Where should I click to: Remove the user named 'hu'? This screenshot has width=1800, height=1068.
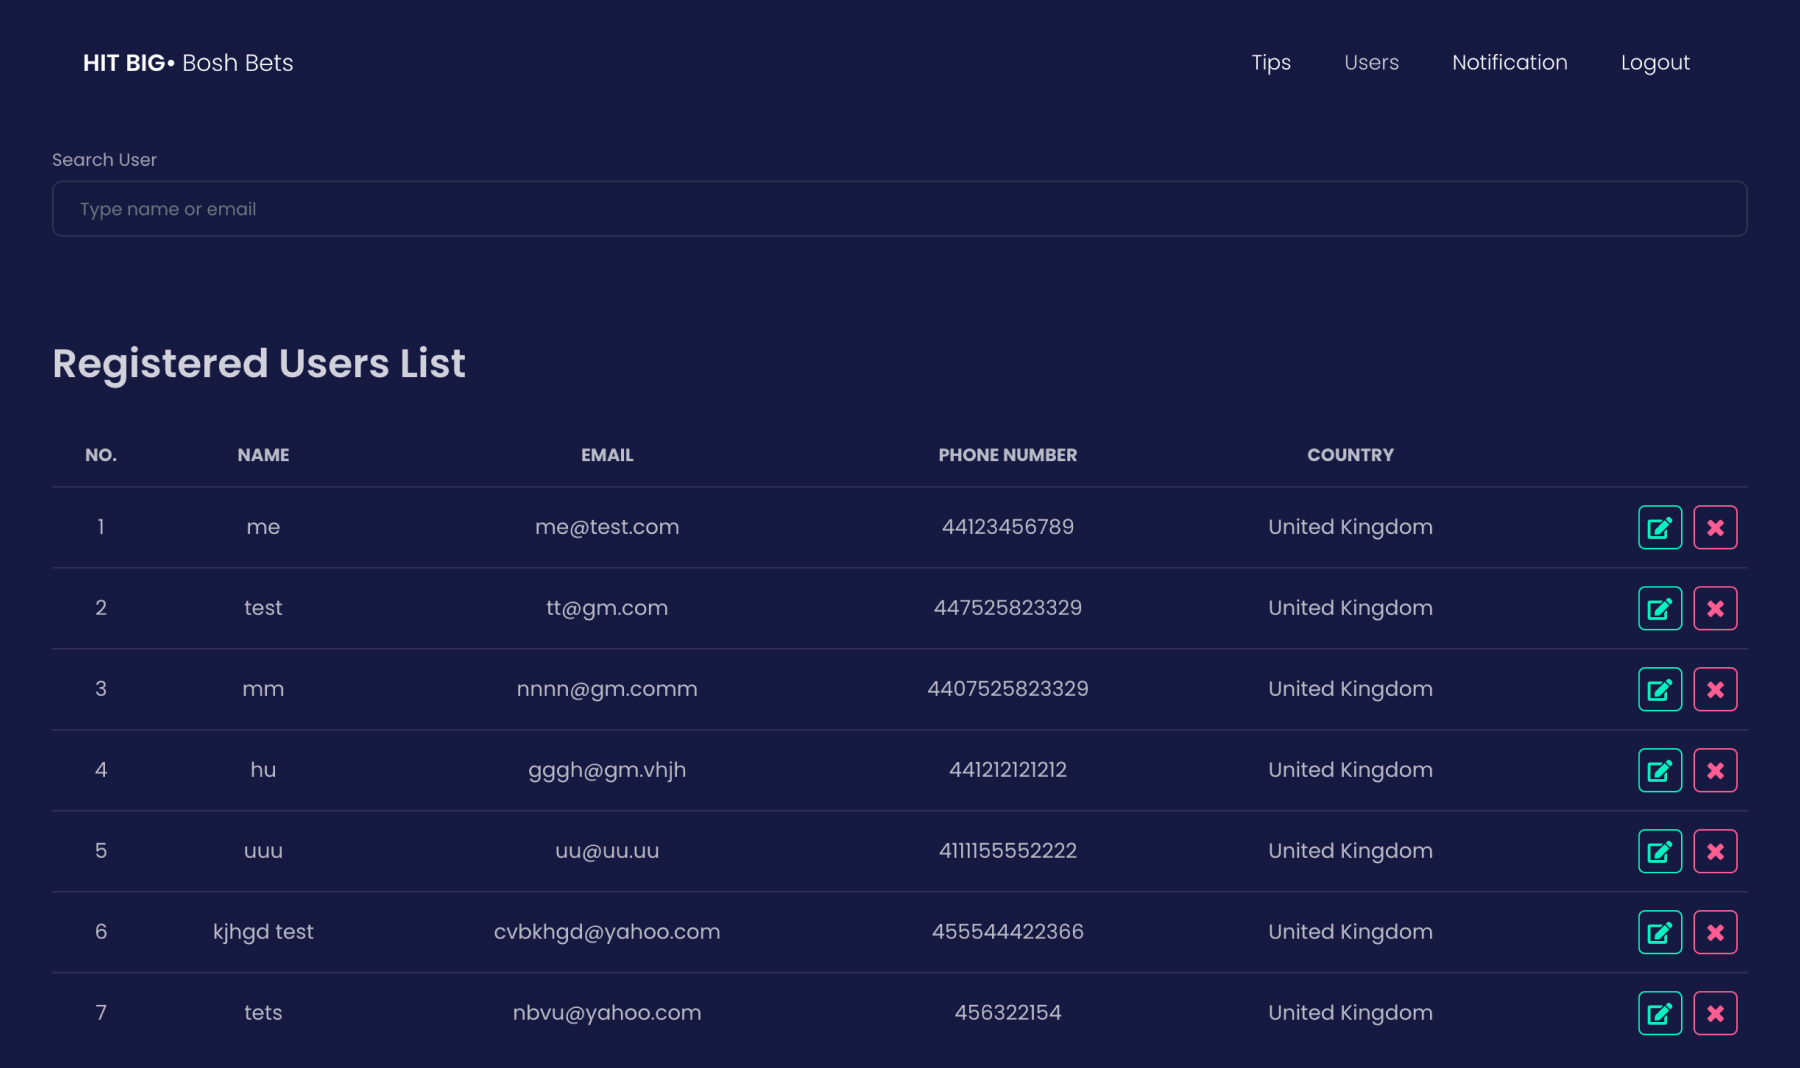[x=1715, y=771]
